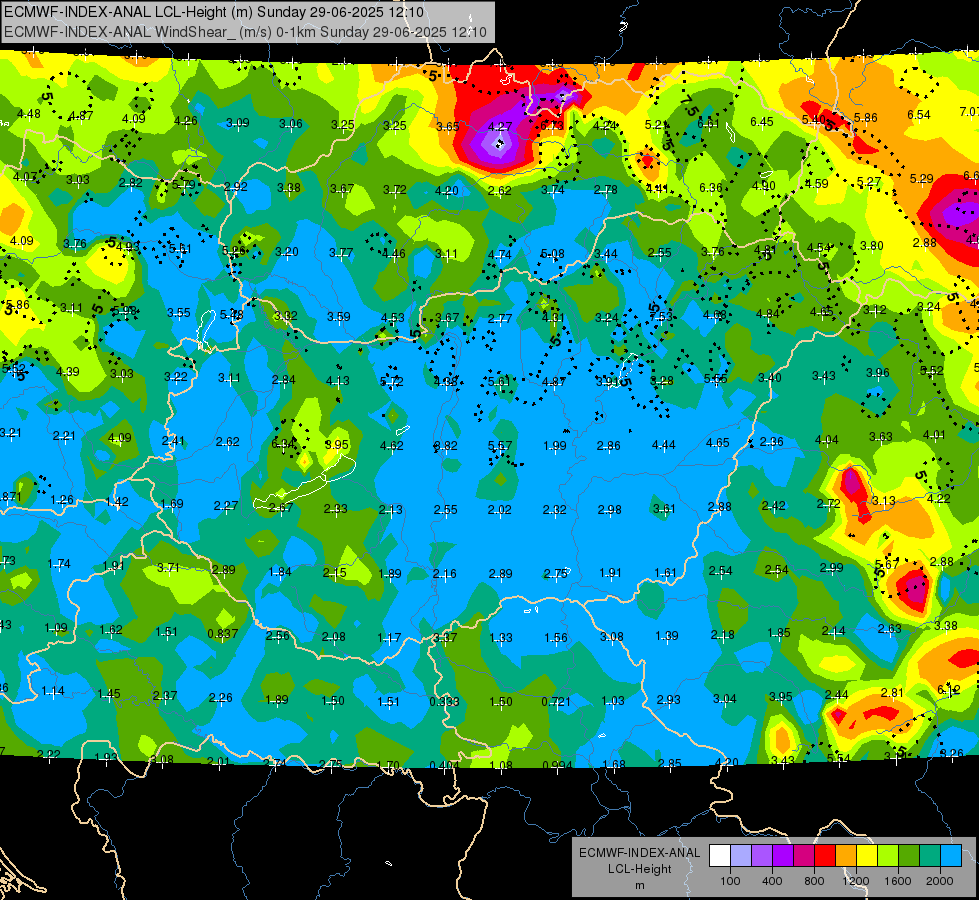This screenshot has height=900, width=979.
Task: Click the wind shear value 1.03
Action: pos(612,701)
